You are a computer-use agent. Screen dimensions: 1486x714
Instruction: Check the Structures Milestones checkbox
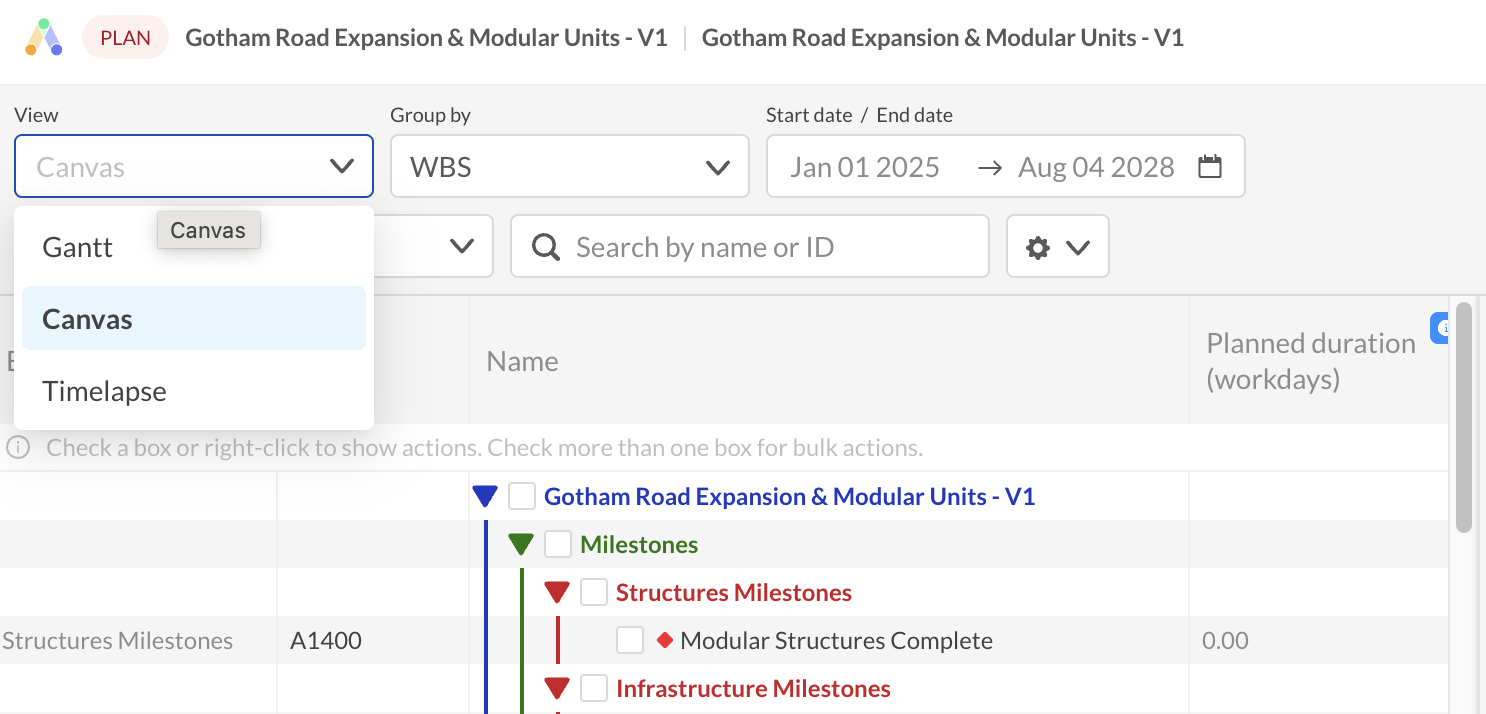[x=594, y=592]
